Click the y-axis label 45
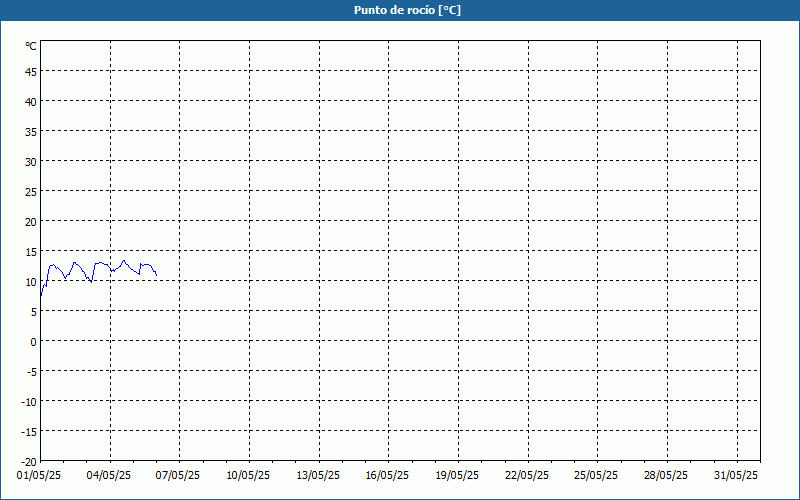 (x=31, y=72)
